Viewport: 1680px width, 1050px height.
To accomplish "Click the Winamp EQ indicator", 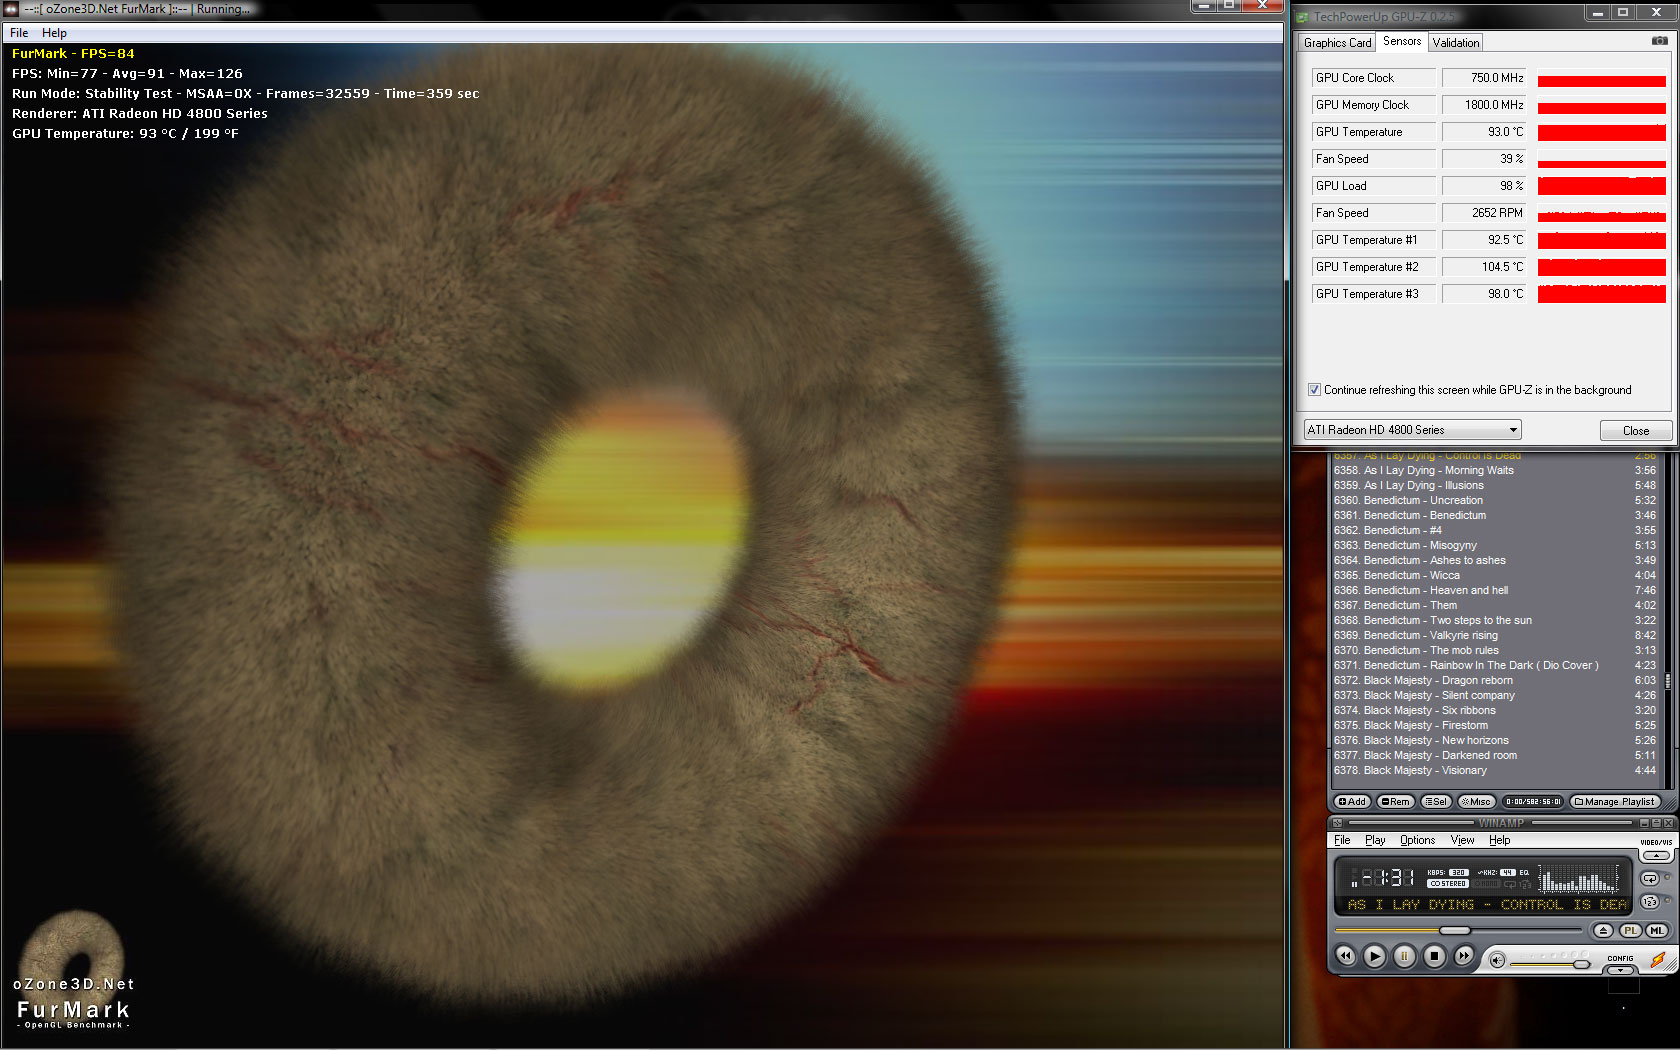I will click(1524, 872).
